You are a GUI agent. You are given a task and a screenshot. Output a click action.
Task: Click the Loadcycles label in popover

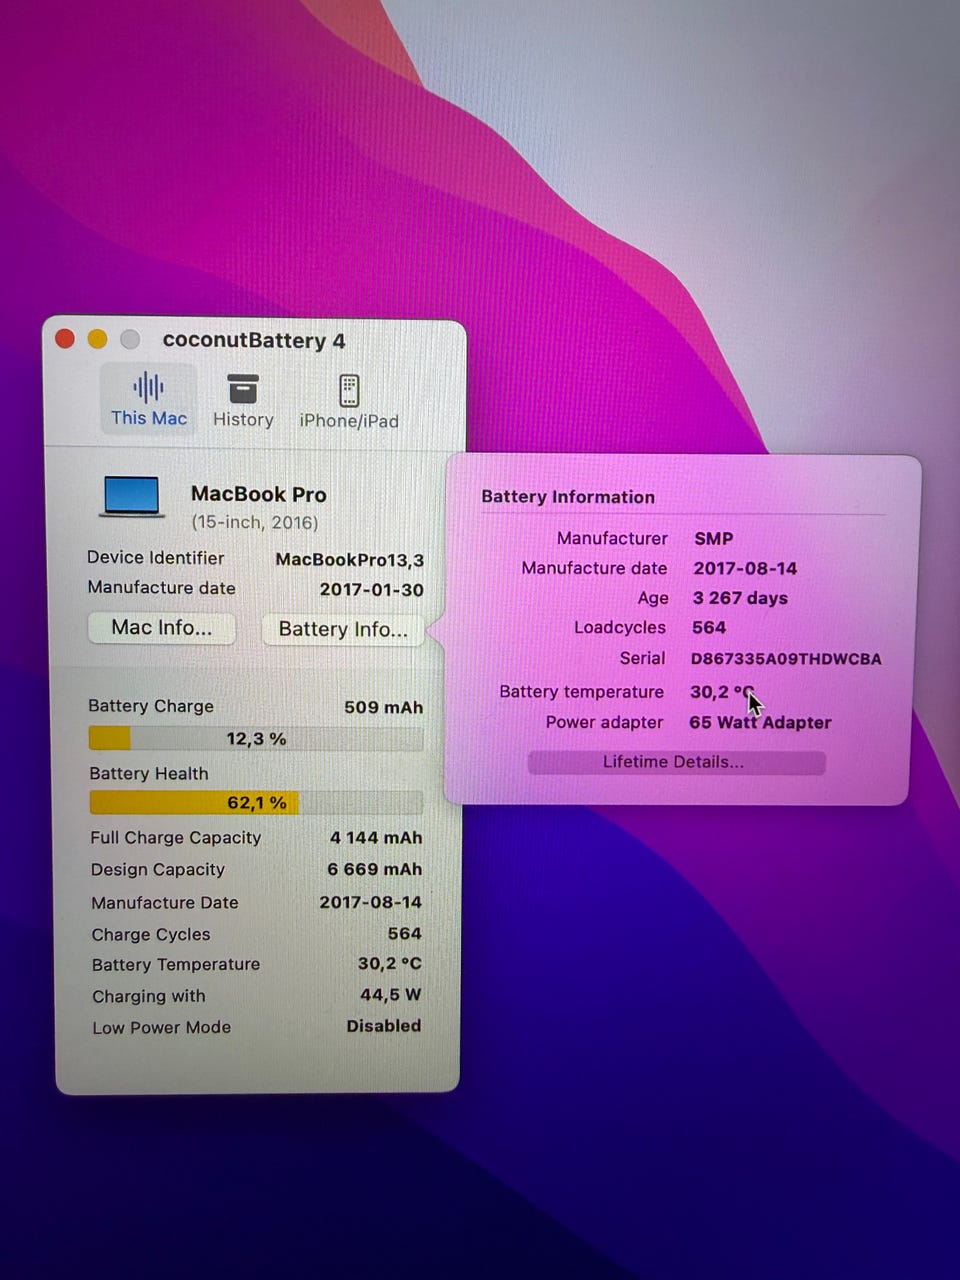coord(620,628)
